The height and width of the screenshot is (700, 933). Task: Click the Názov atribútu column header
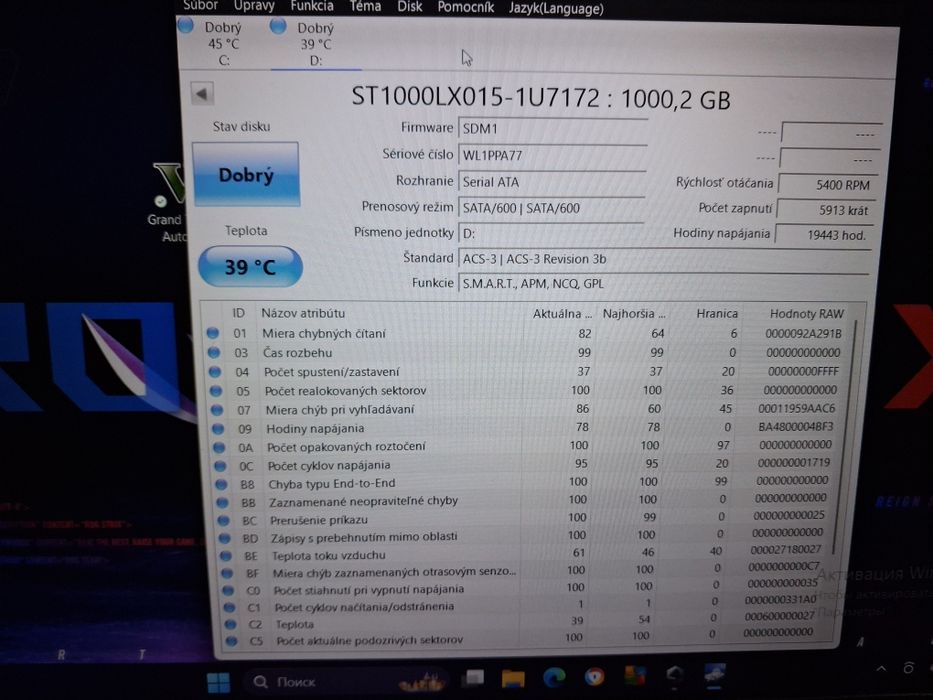click(x=303, y=313)
